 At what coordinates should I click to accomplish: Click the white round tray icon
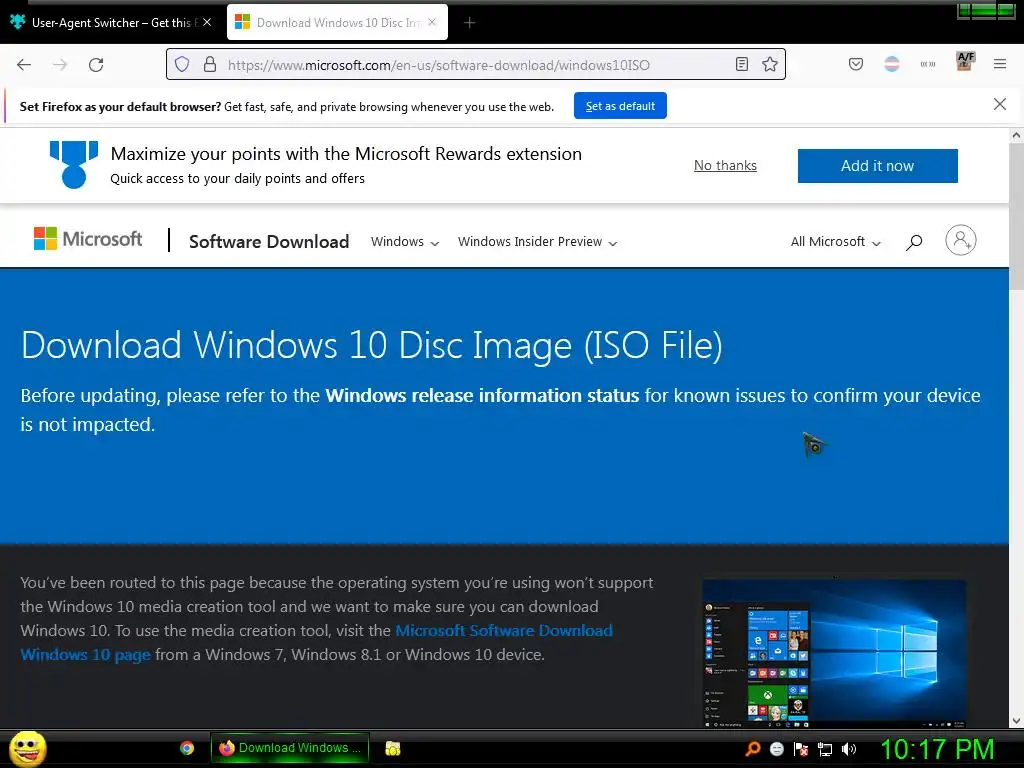[x=776, y=749]
